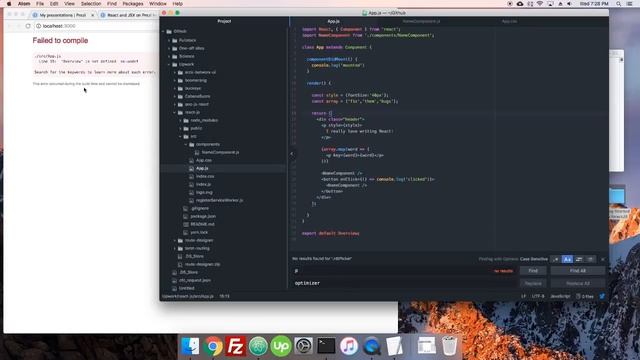
Task: Open the Help menu
Action: pyautogui.click(x=178, y=4)
